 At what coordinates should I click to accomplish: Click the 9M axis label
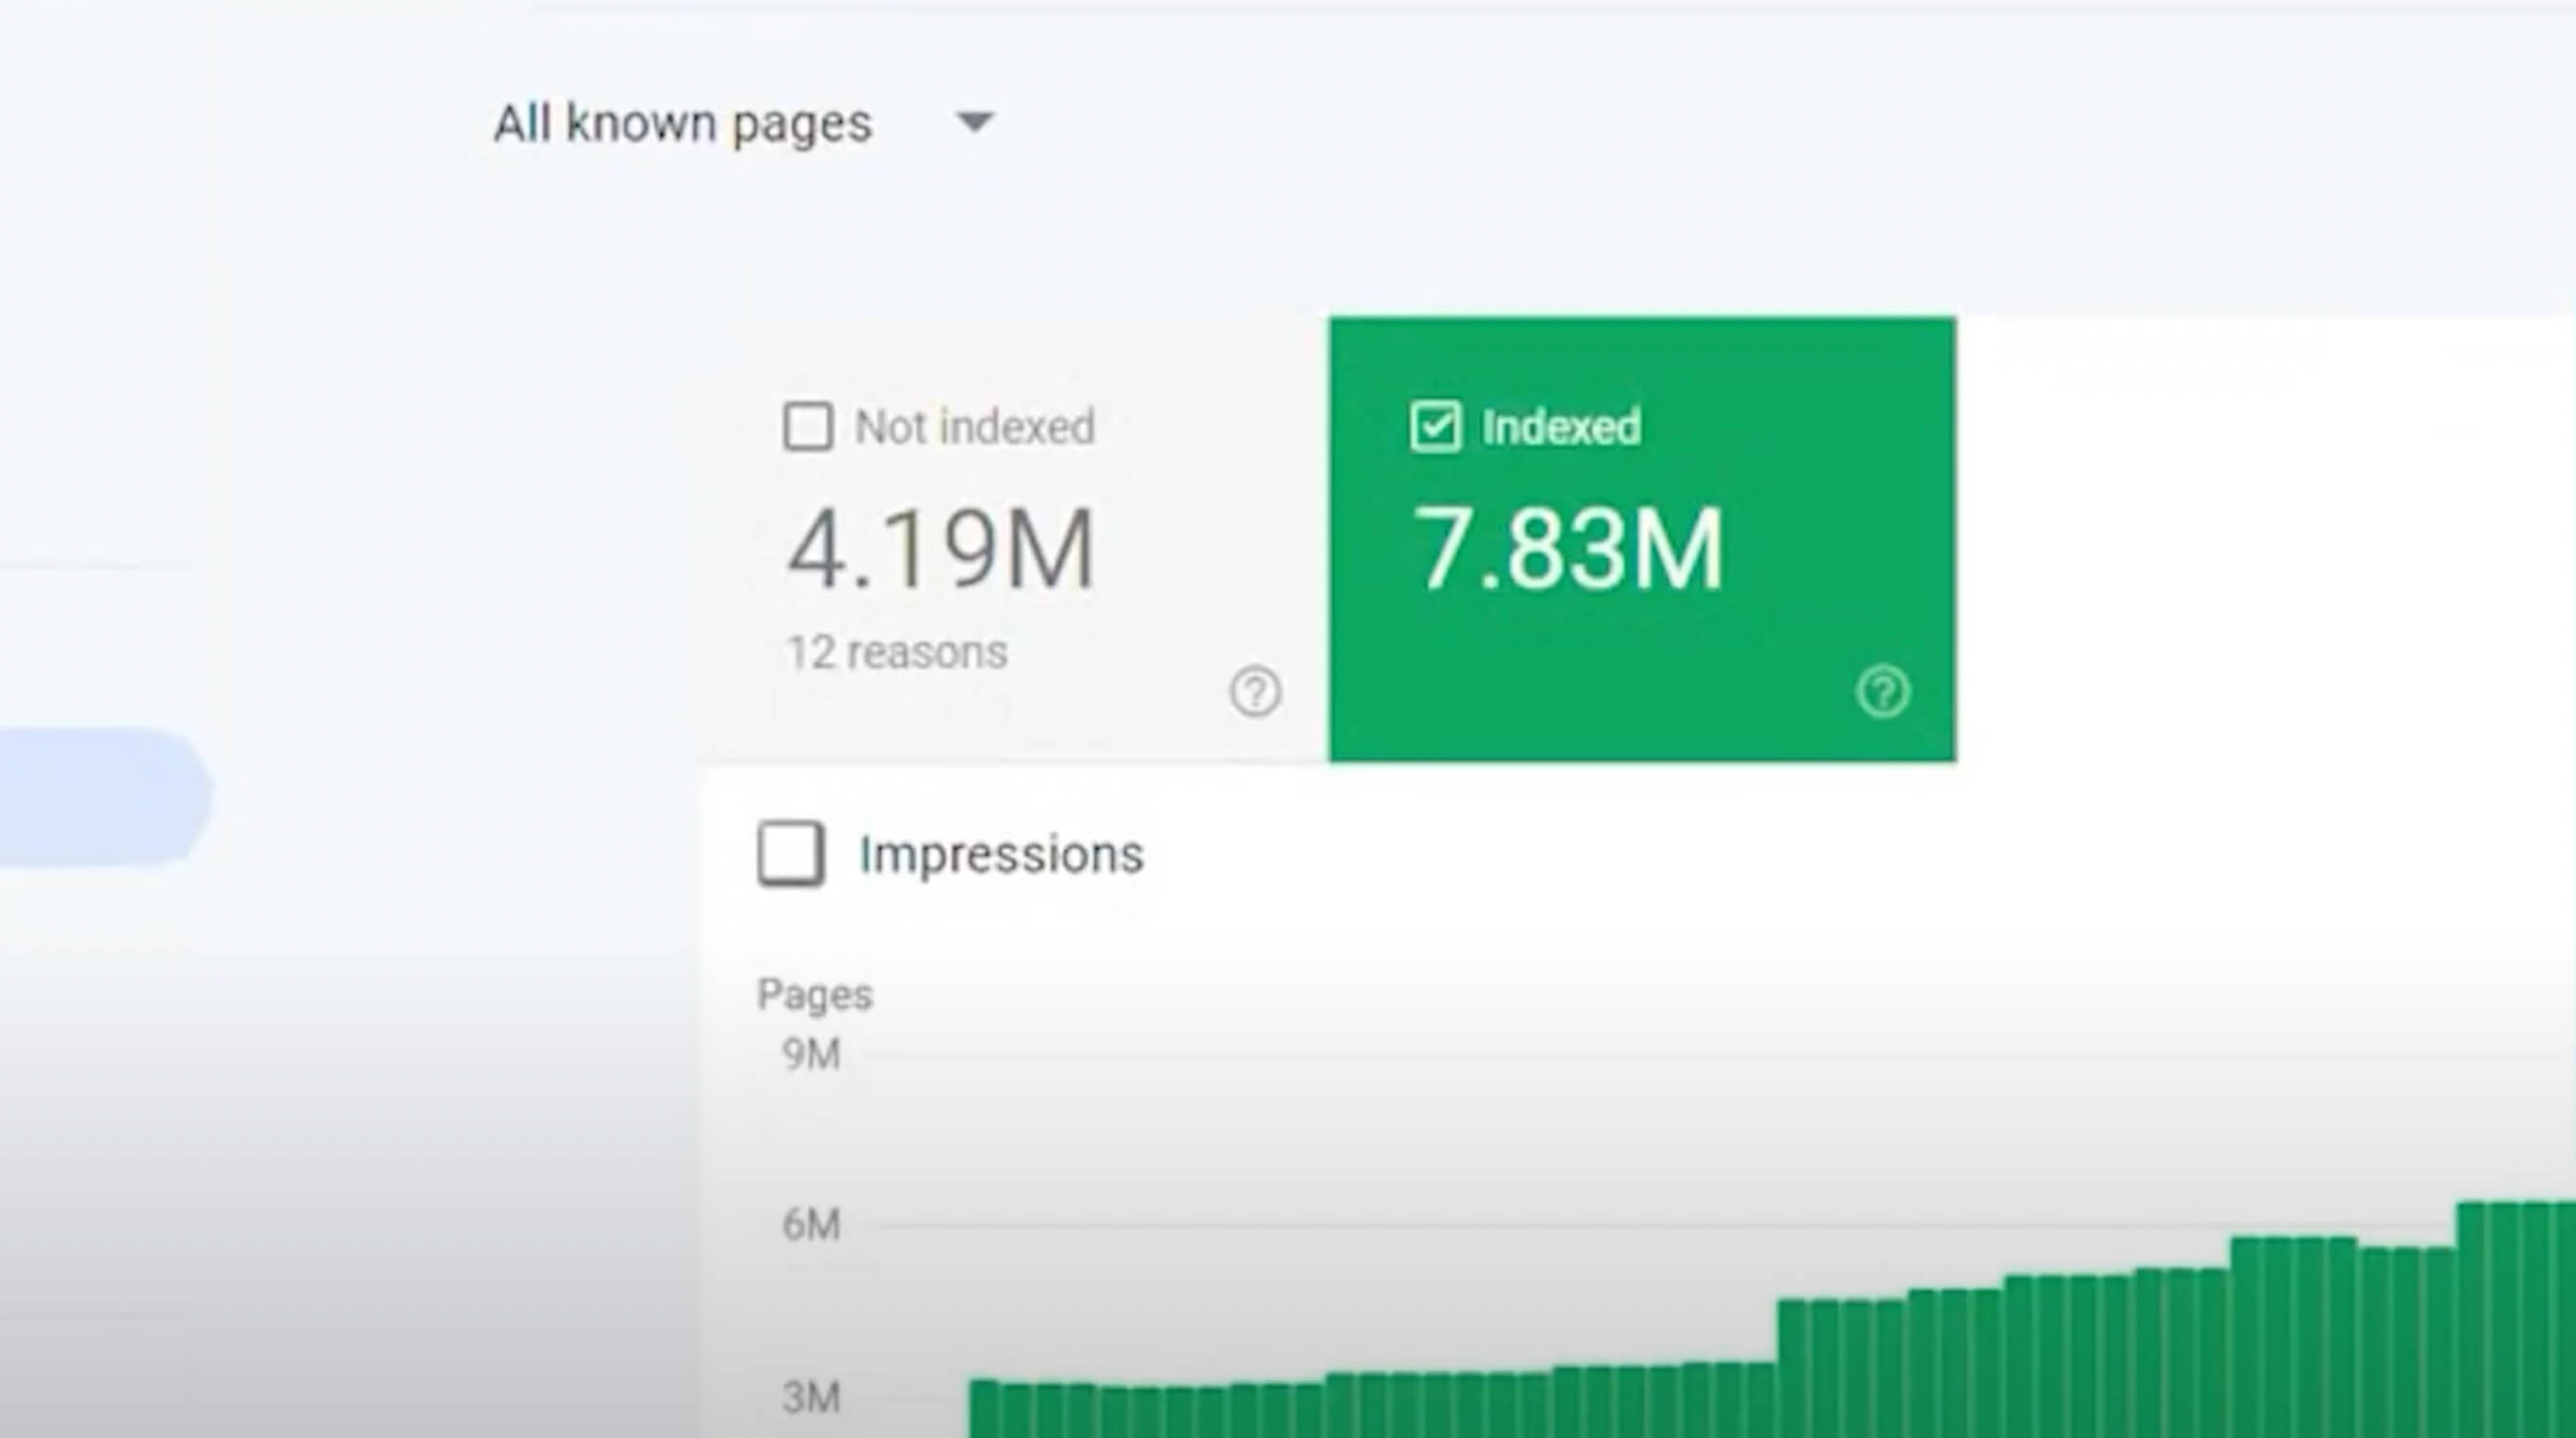pyautogui.click(x=811, y=1055)
